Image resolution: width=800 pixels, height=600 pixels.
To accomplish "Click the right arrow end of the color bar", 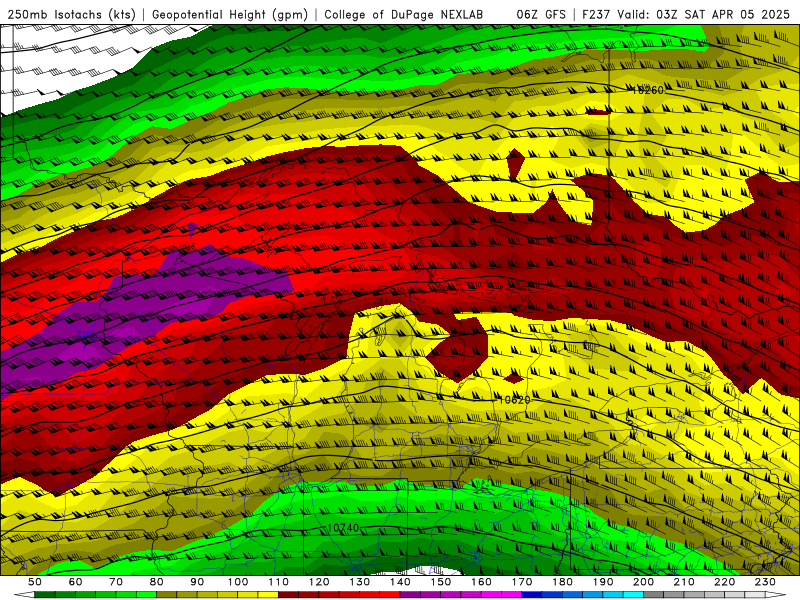I will [776, 595].
